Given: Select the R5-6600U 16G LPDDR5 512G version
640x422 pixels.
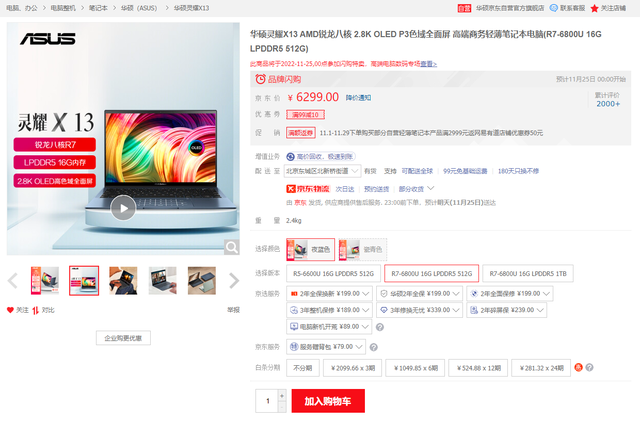Looking at the screenshot, I should (333, 273).
